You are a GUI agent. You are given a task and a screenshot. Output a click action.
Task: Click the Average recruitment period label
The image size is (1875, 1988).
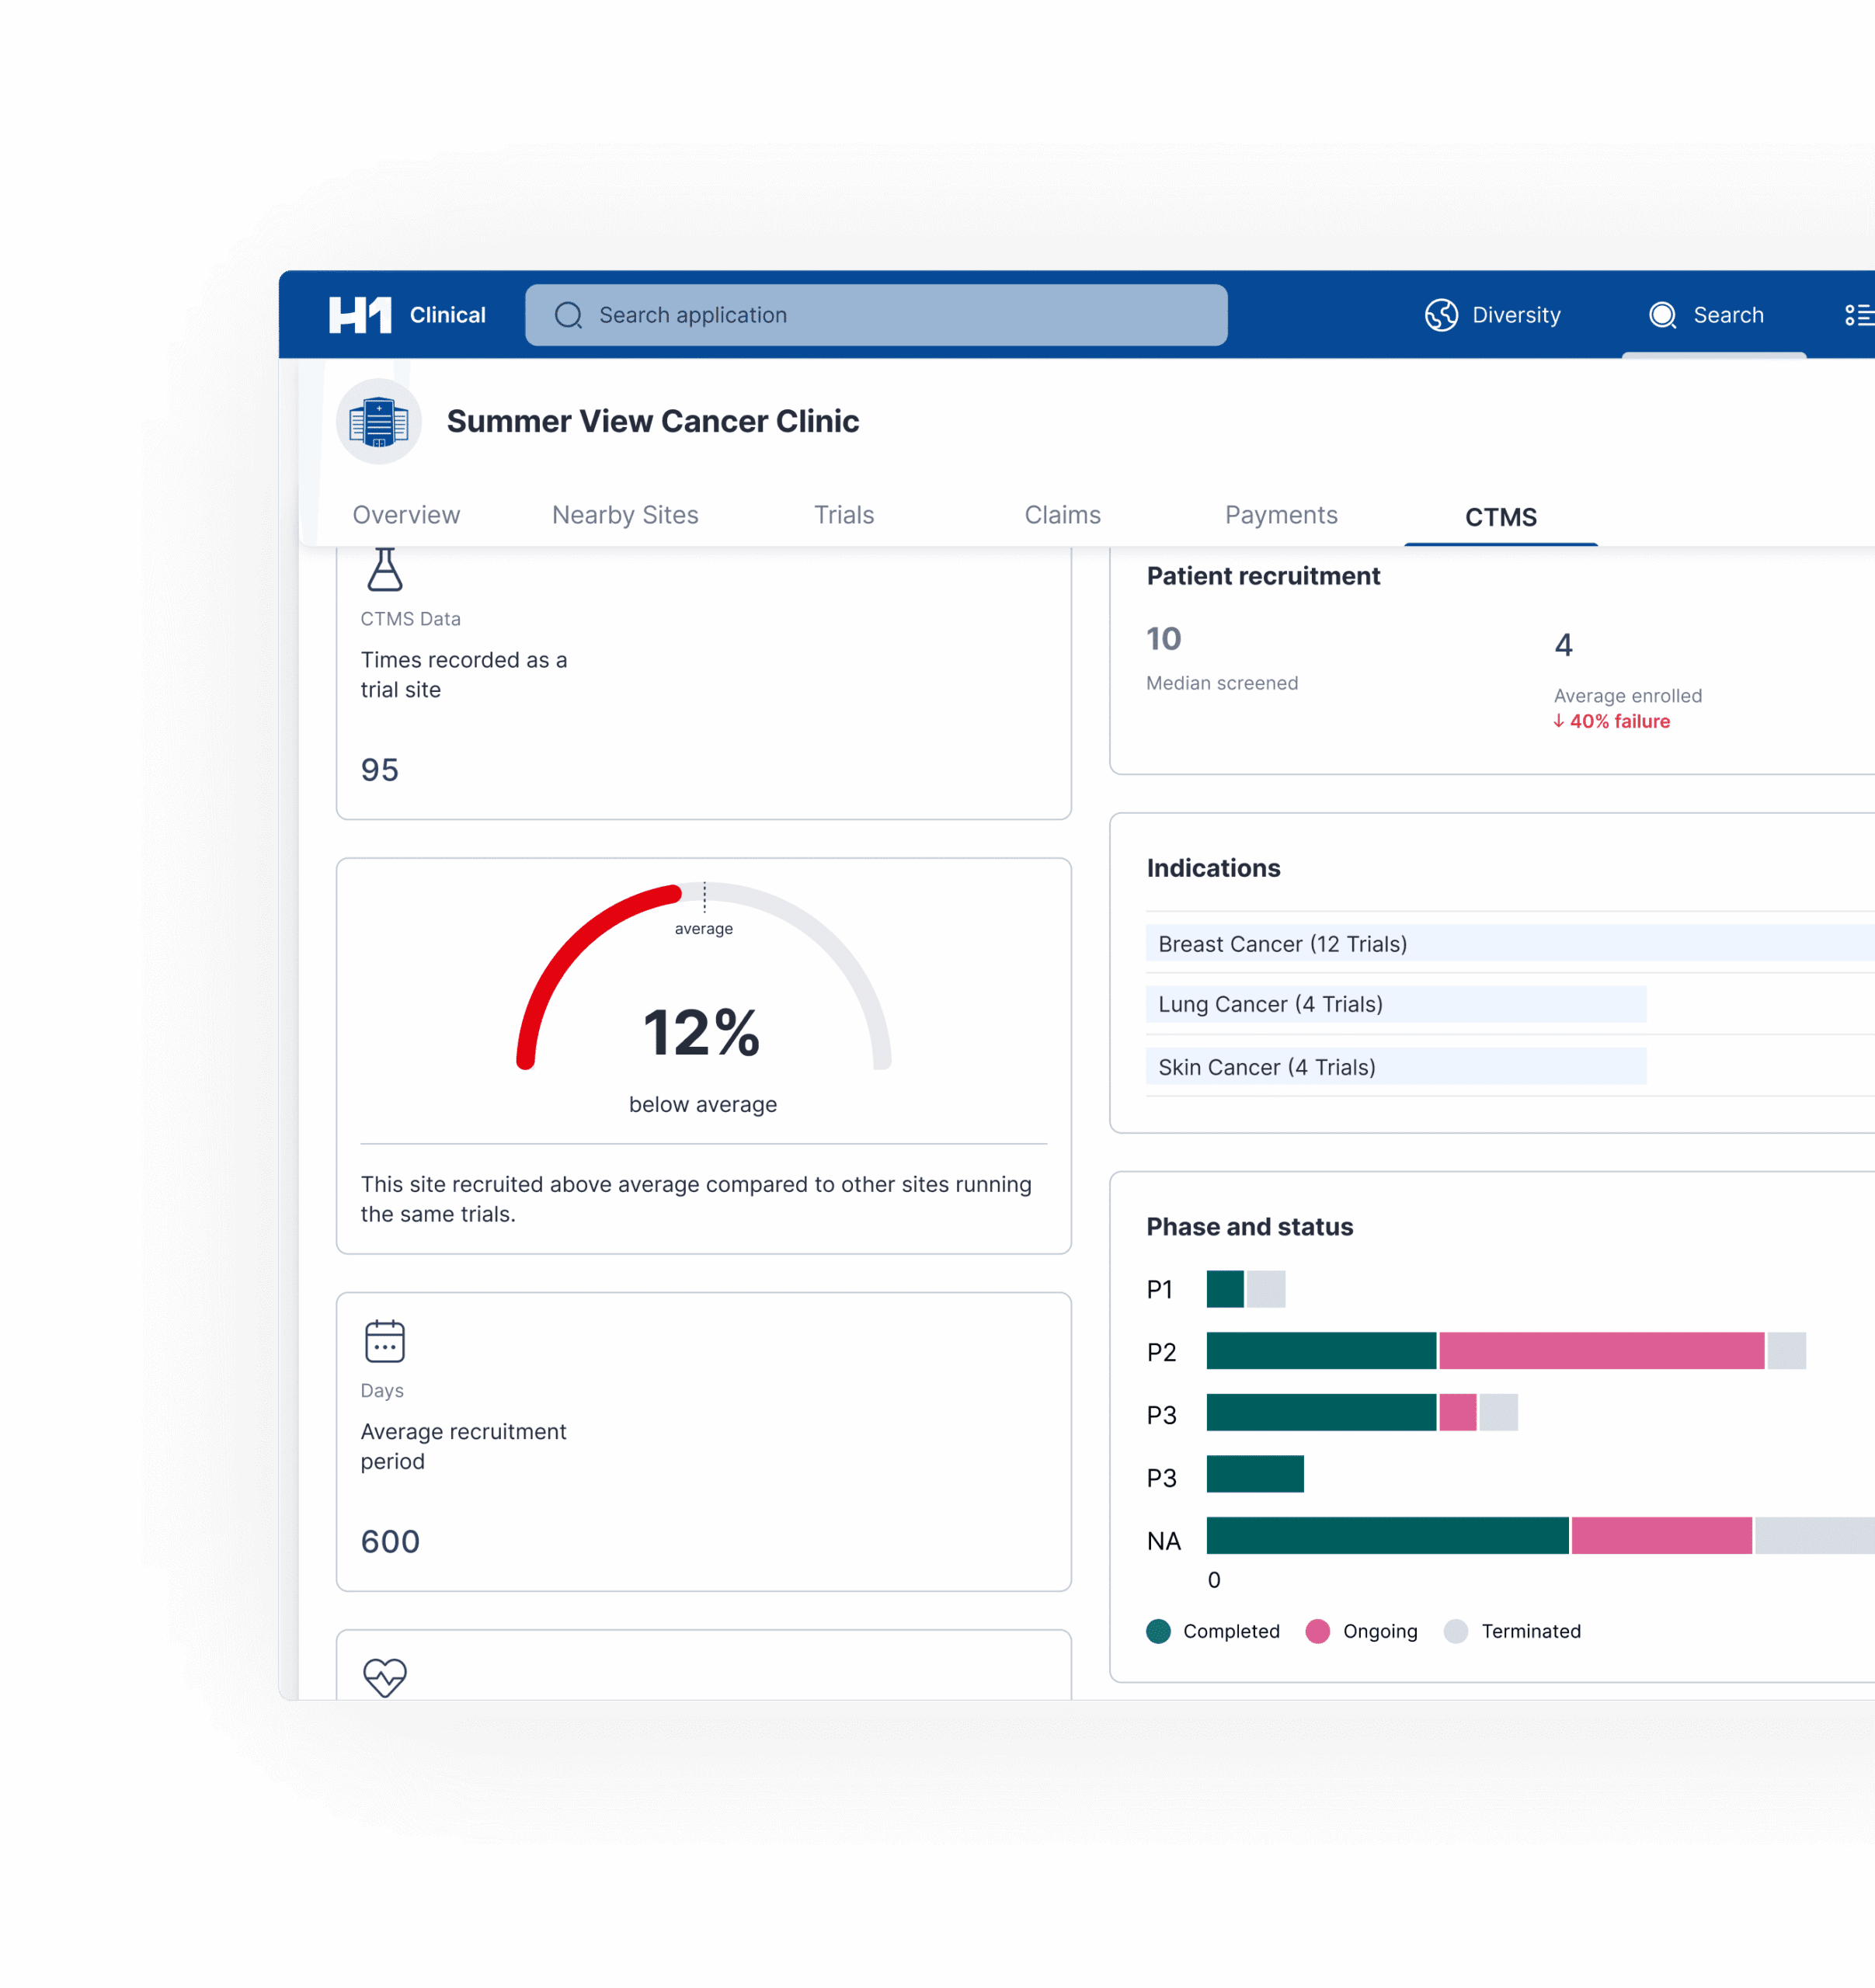tap(463, 1446)
